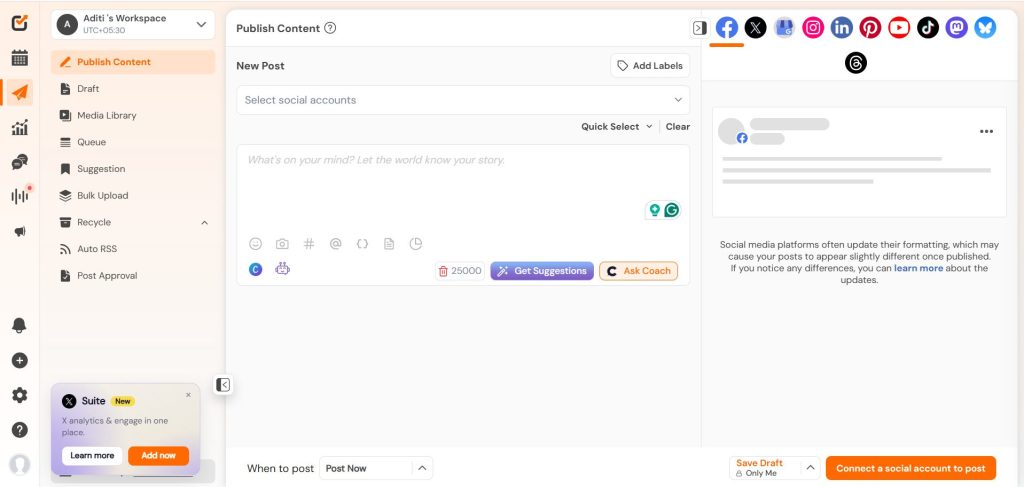Click the plus circle icon in rail
This screenshot has height=487, width=1024.
point(20,360)
